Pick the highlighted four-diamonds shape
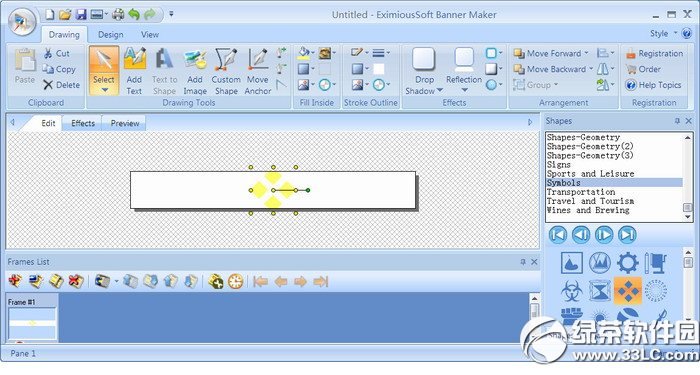Viewport: 700px width, 375px height. pyautogui.click(x=628, y=291)
